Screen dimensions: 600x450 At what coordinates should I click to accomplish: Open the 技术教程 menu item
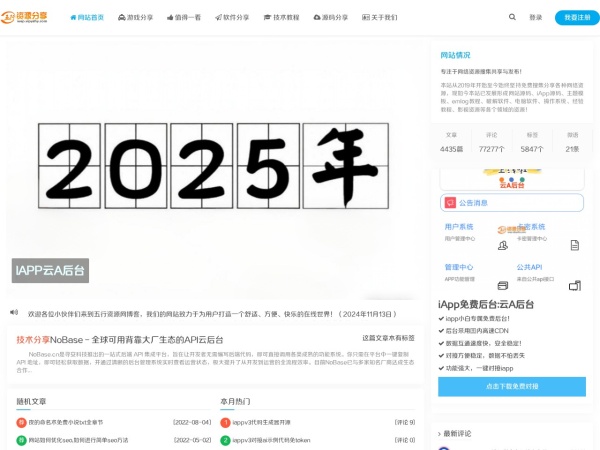tap(282, 18)
